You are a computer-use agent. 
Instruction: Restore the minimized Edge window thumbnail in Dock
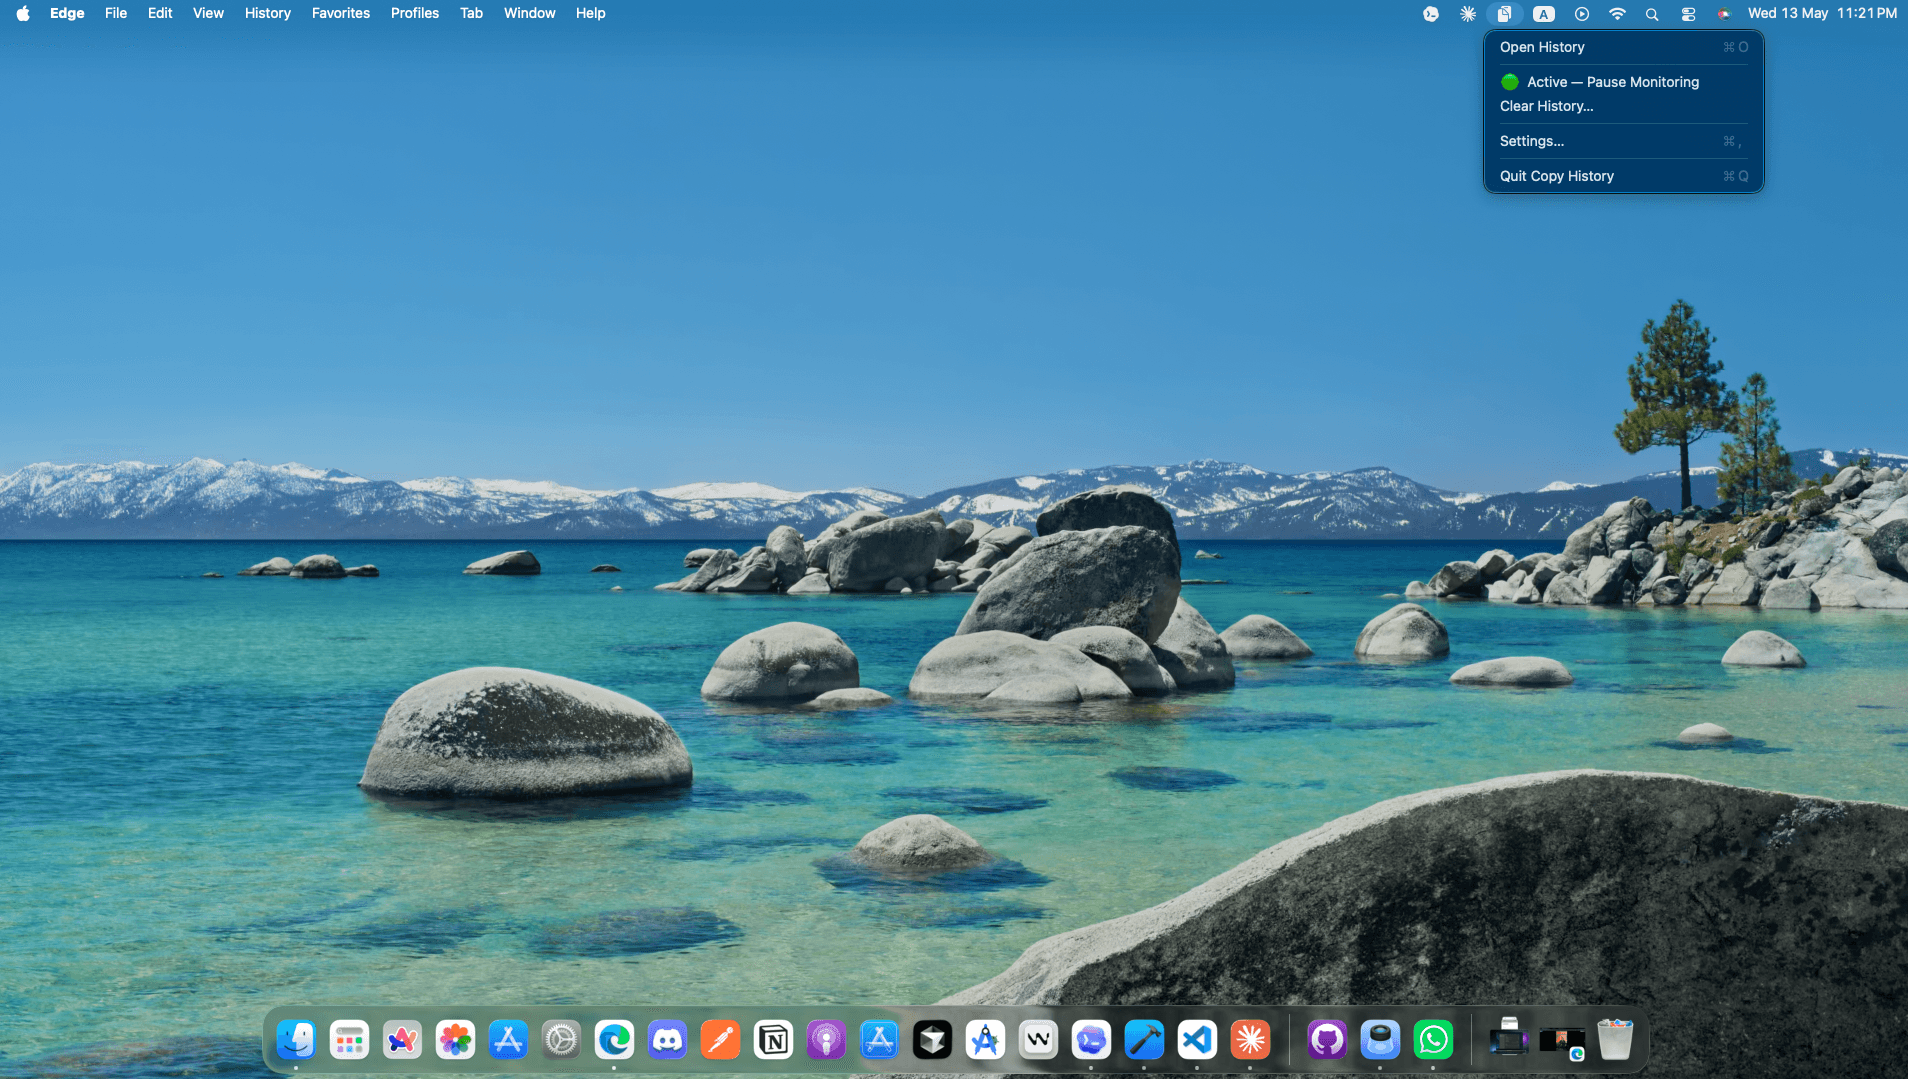coord(1562,1042)
